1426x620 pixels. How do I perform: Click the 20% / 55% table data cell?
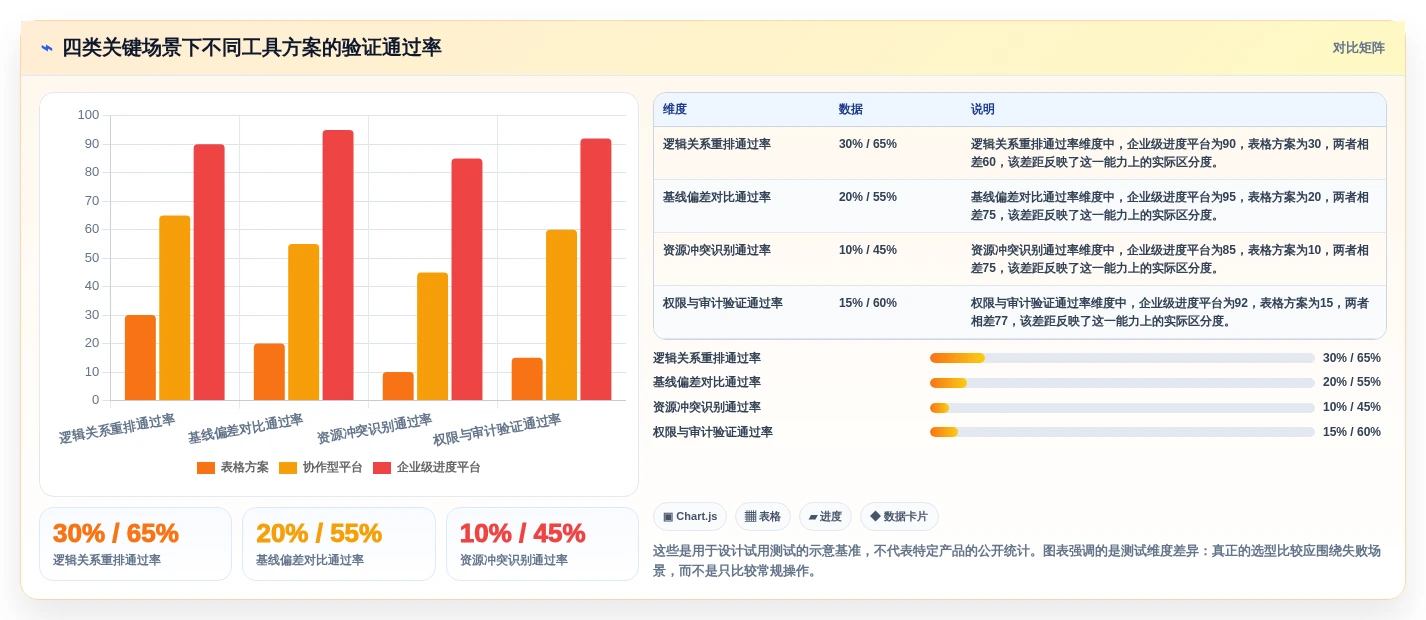click(868, 197)
